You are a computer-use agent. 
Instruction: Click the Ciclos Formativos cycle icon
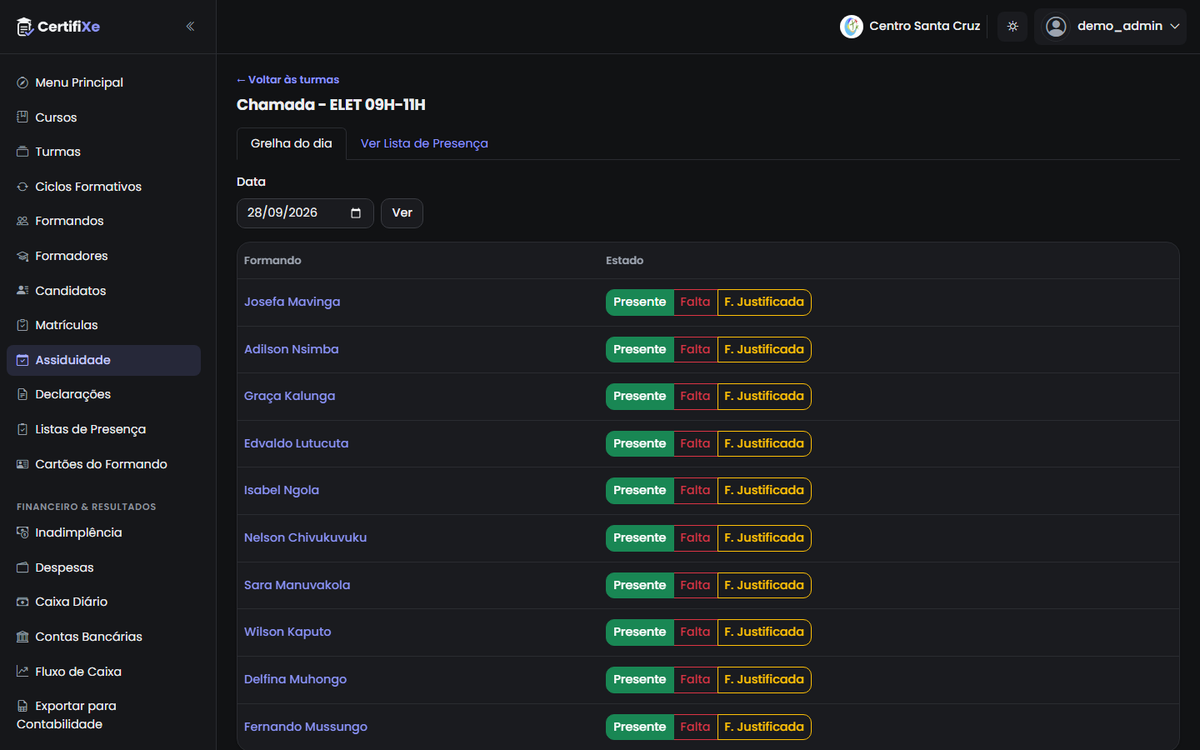(x=23, y=187)
